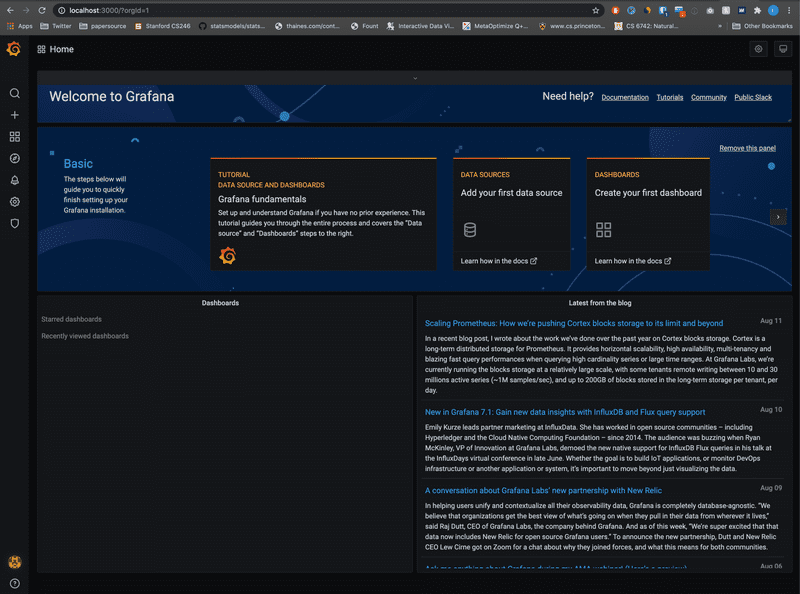Bookmark page with the star icon
Image resolution: width=800 pixels, height=594 pixels.
(595, 10)
